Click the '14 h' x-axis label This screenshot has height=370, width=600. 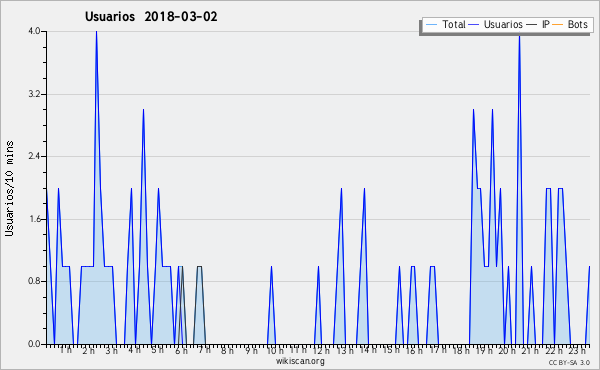click(x=367, y=350)
